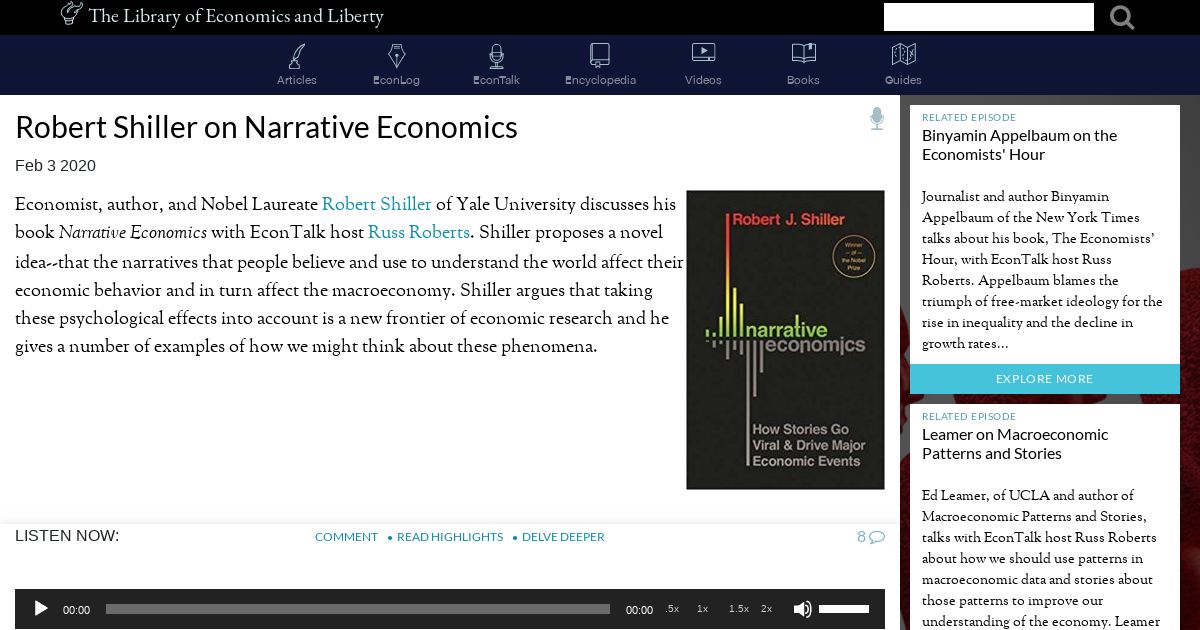Select the EconLog menu label
The image size is (1200, 630).
pos(396,80)
